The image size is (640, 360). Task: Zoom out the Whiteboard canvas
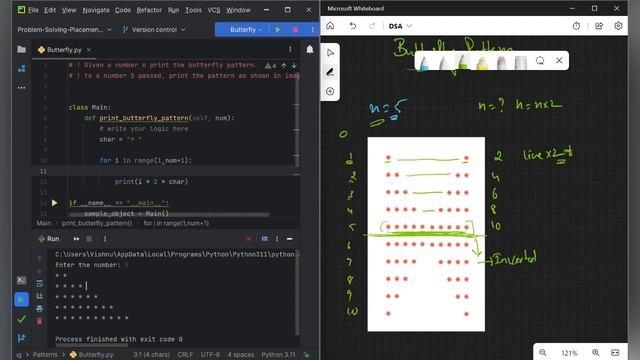[x=542, y=352]
